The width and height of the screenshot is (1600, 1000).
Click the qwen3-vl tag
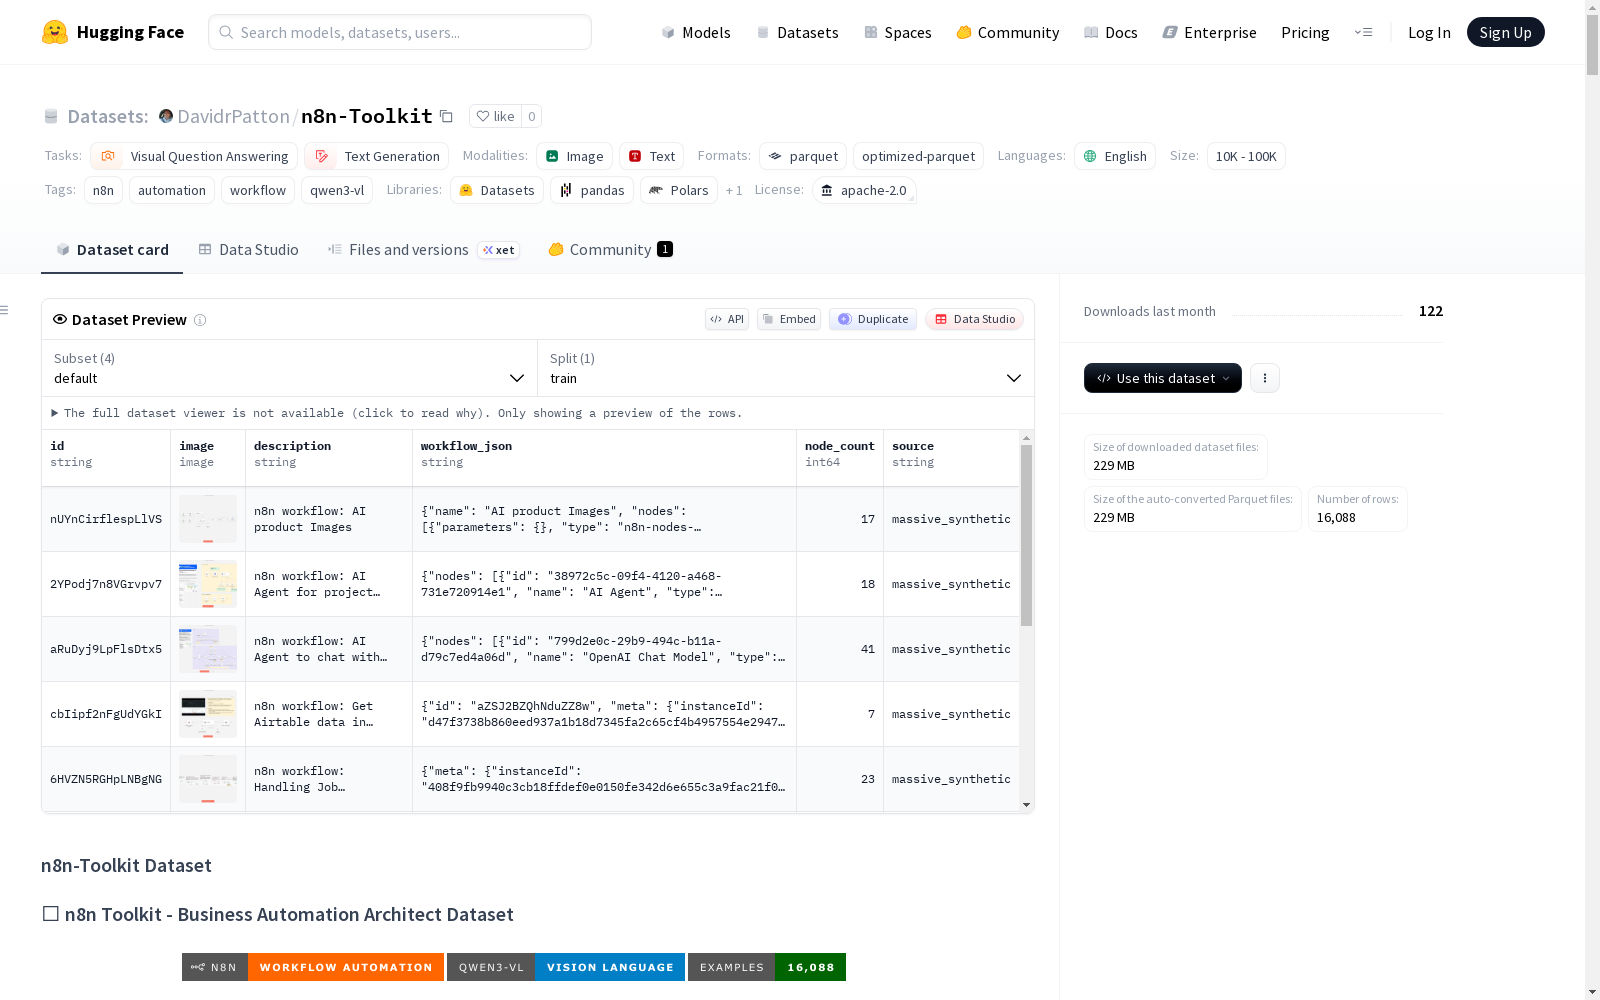click(337, 190)
